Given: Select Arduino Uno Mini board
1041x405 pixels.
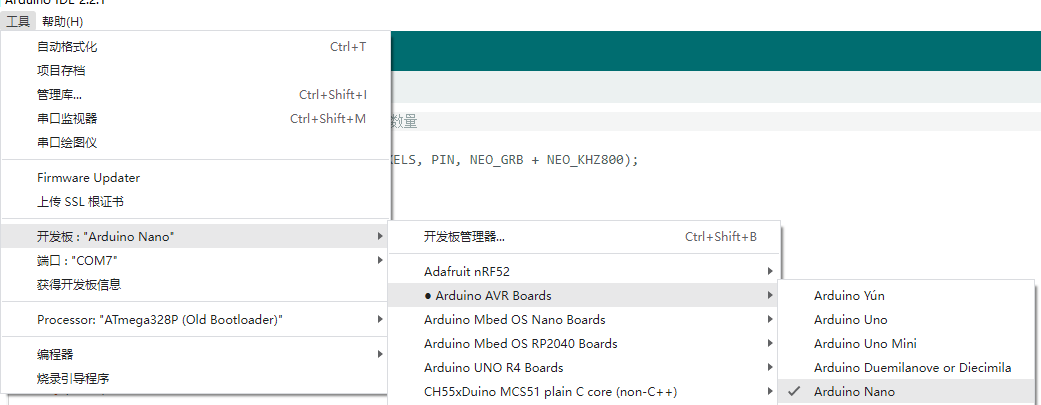Looking at the screenshot, I should coord(906,344).
